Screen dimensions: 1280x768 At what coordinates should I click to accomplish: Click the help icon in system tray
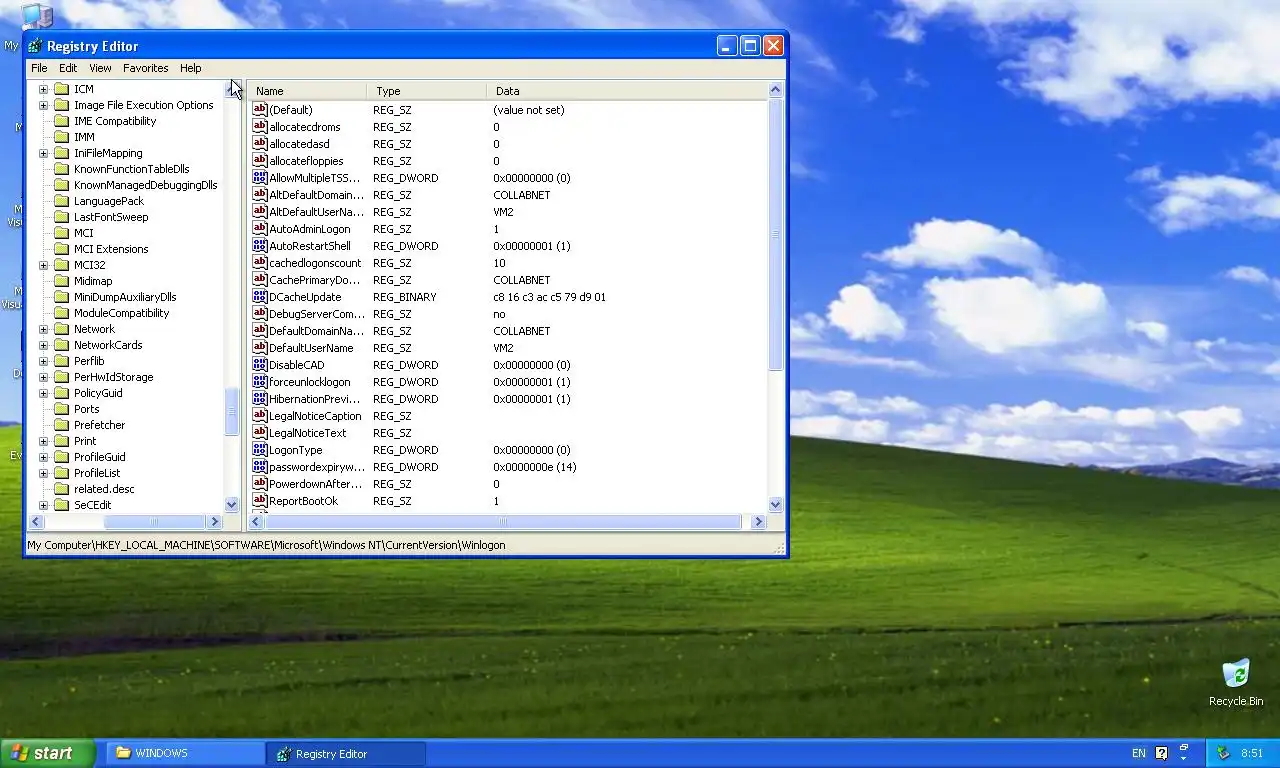(x=1161, y=753)
